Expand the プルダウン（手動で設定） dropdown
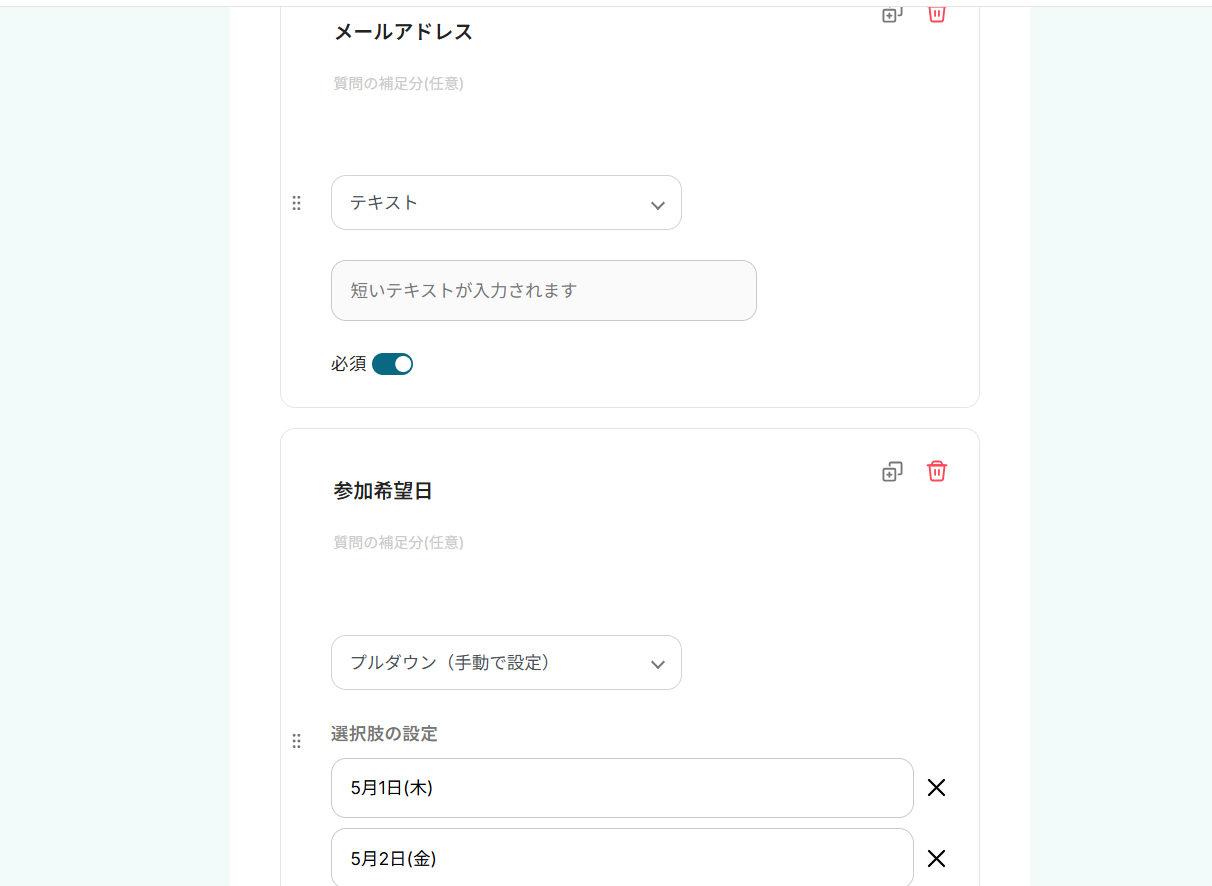The height and width of the screenshot is (886, 1212). coord(506,663)
